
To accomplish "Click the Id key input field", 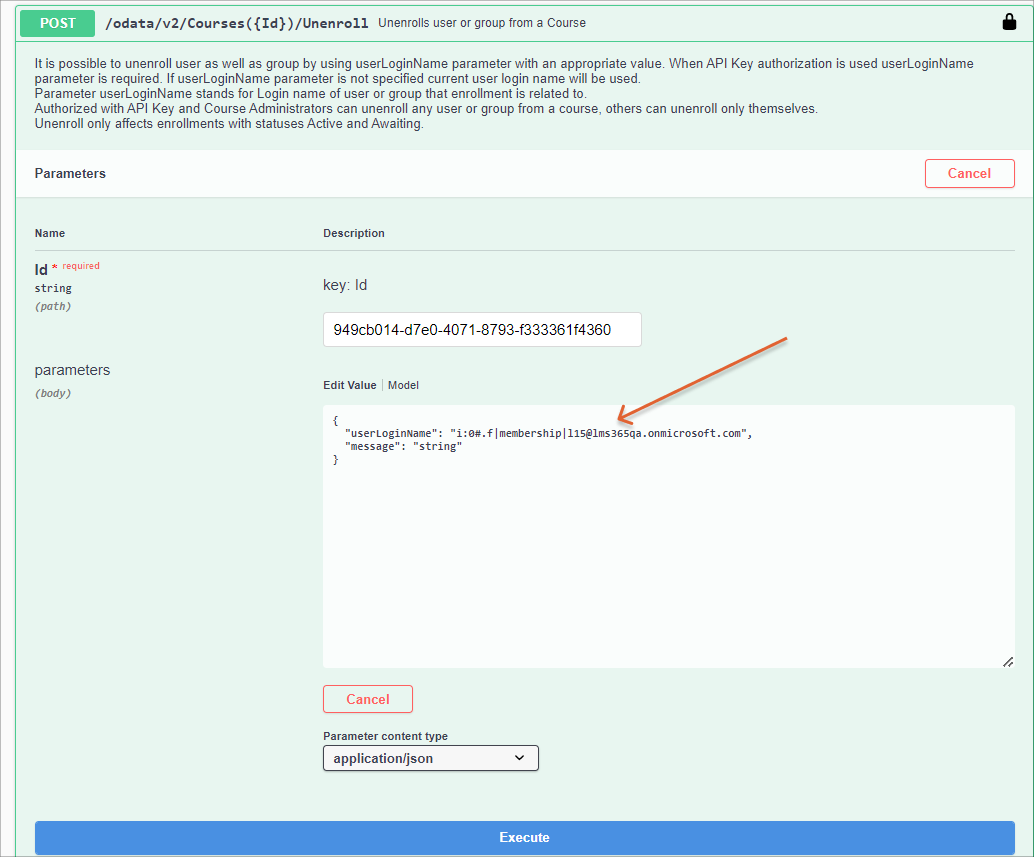I will [x=482, y=330].
